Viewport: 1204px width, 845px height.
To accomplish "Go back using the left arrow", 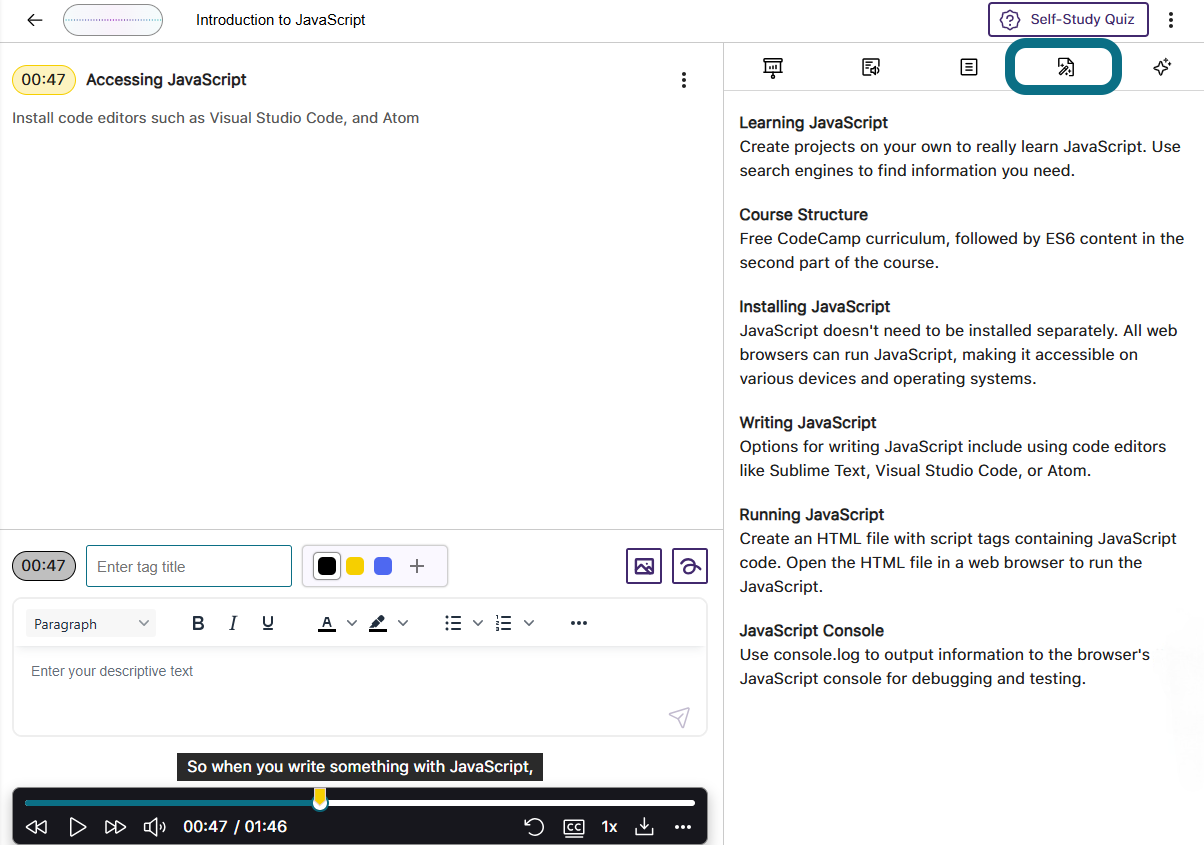I will (35, 20).
